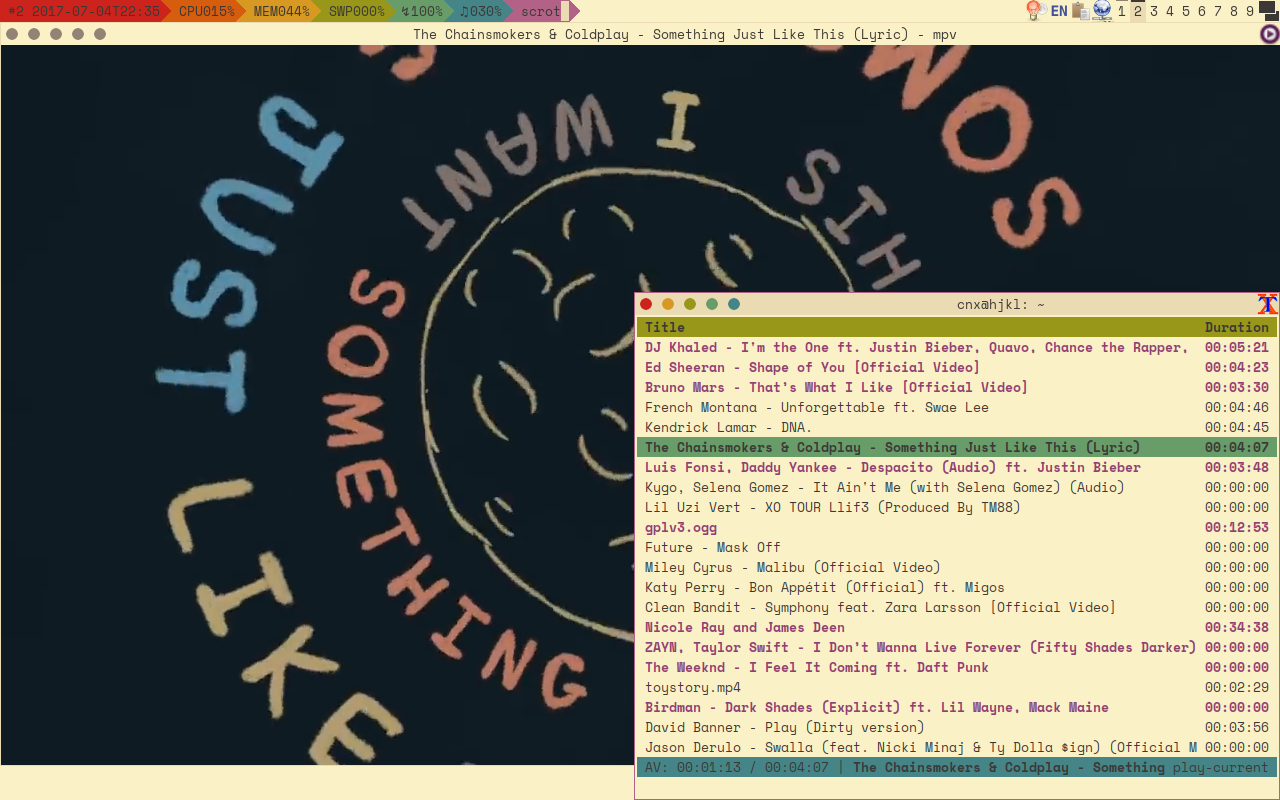Image resolution: width=1280 pixels, height=800 pixels.
Task: Click the 00:34:38 duration value
Action: pyautogui.click(x=1237, y=627)
